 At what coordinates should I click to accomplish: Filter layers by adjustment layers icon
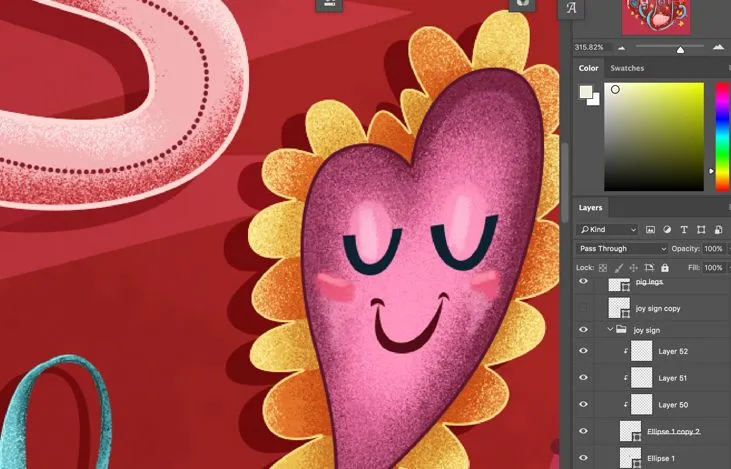(x=667, y=229)
